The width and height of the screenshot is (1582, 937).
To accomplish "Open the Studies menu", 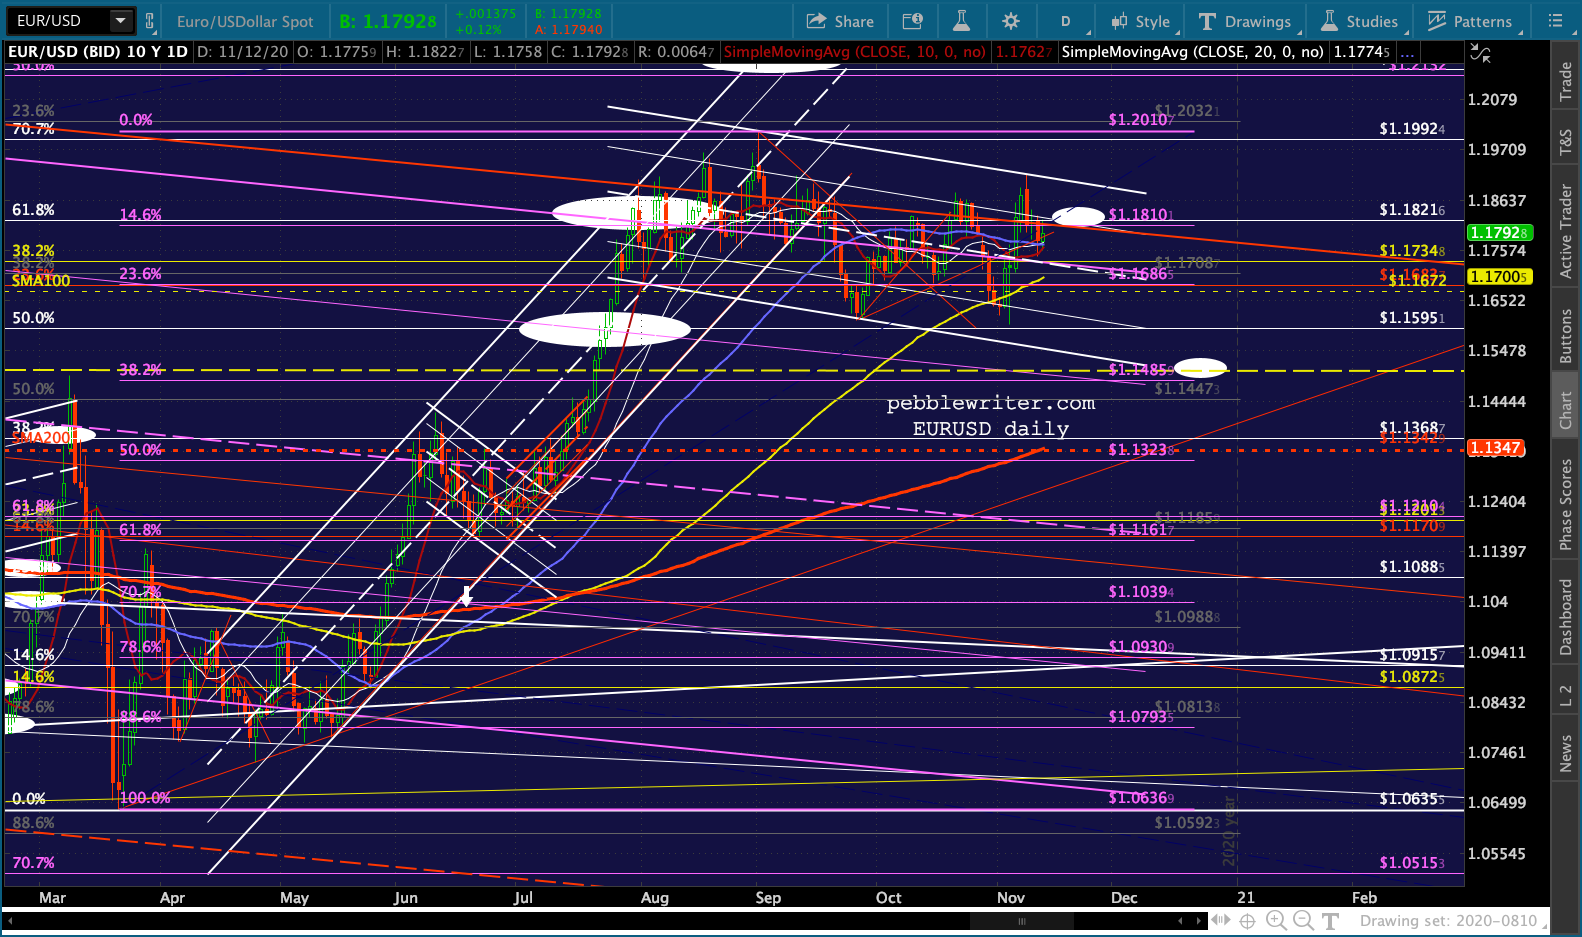I will (1360, 21).
